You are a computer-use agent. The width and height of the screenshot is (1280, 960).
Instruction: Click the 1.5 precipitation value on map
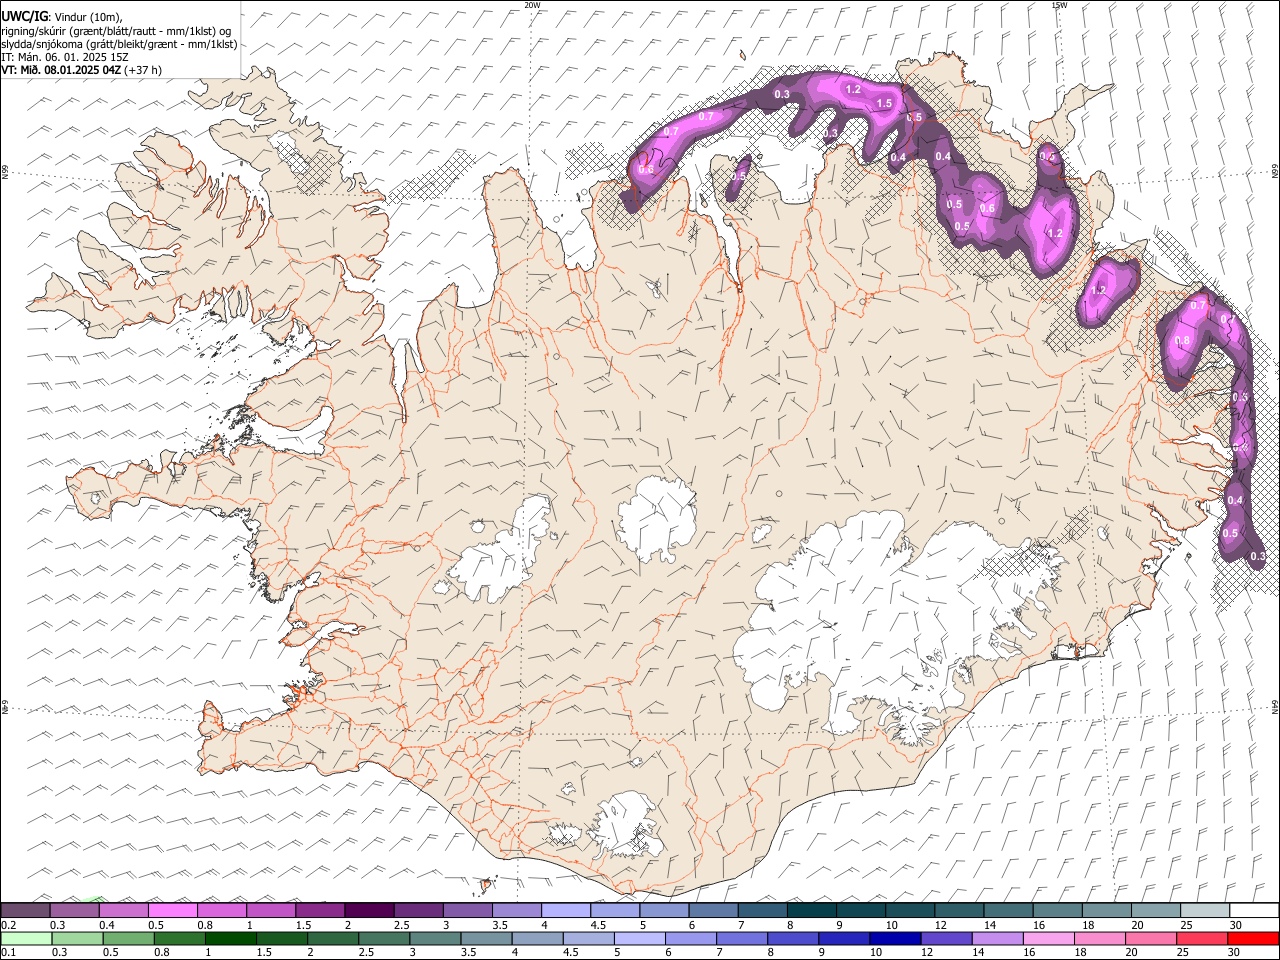(x=884, y=103)
